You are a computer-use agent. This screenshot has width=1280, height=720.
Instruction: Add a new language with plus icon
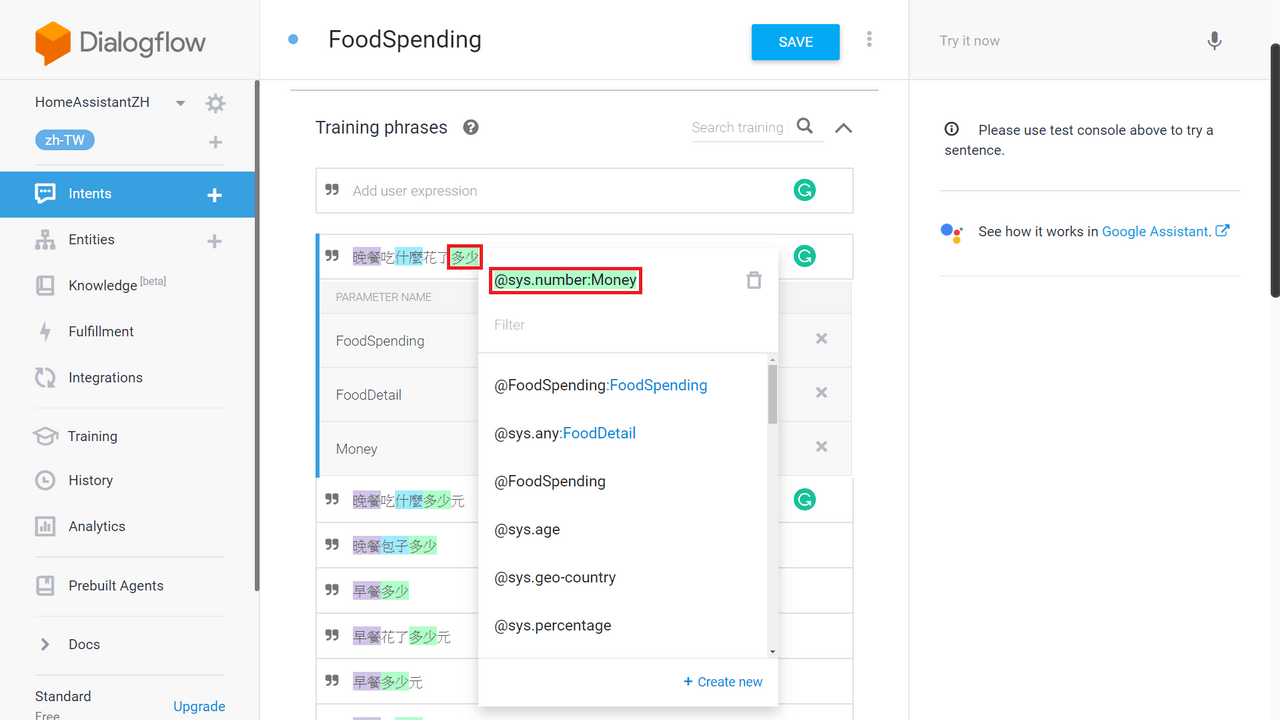[x=215, y=142]
